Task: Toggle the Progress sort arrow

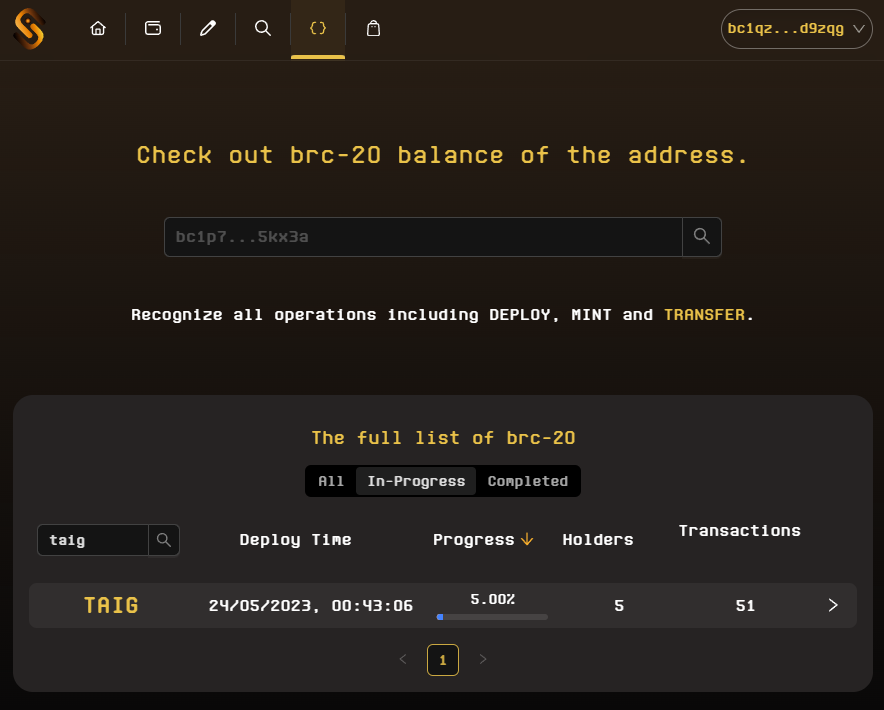Action: (527, 539)
